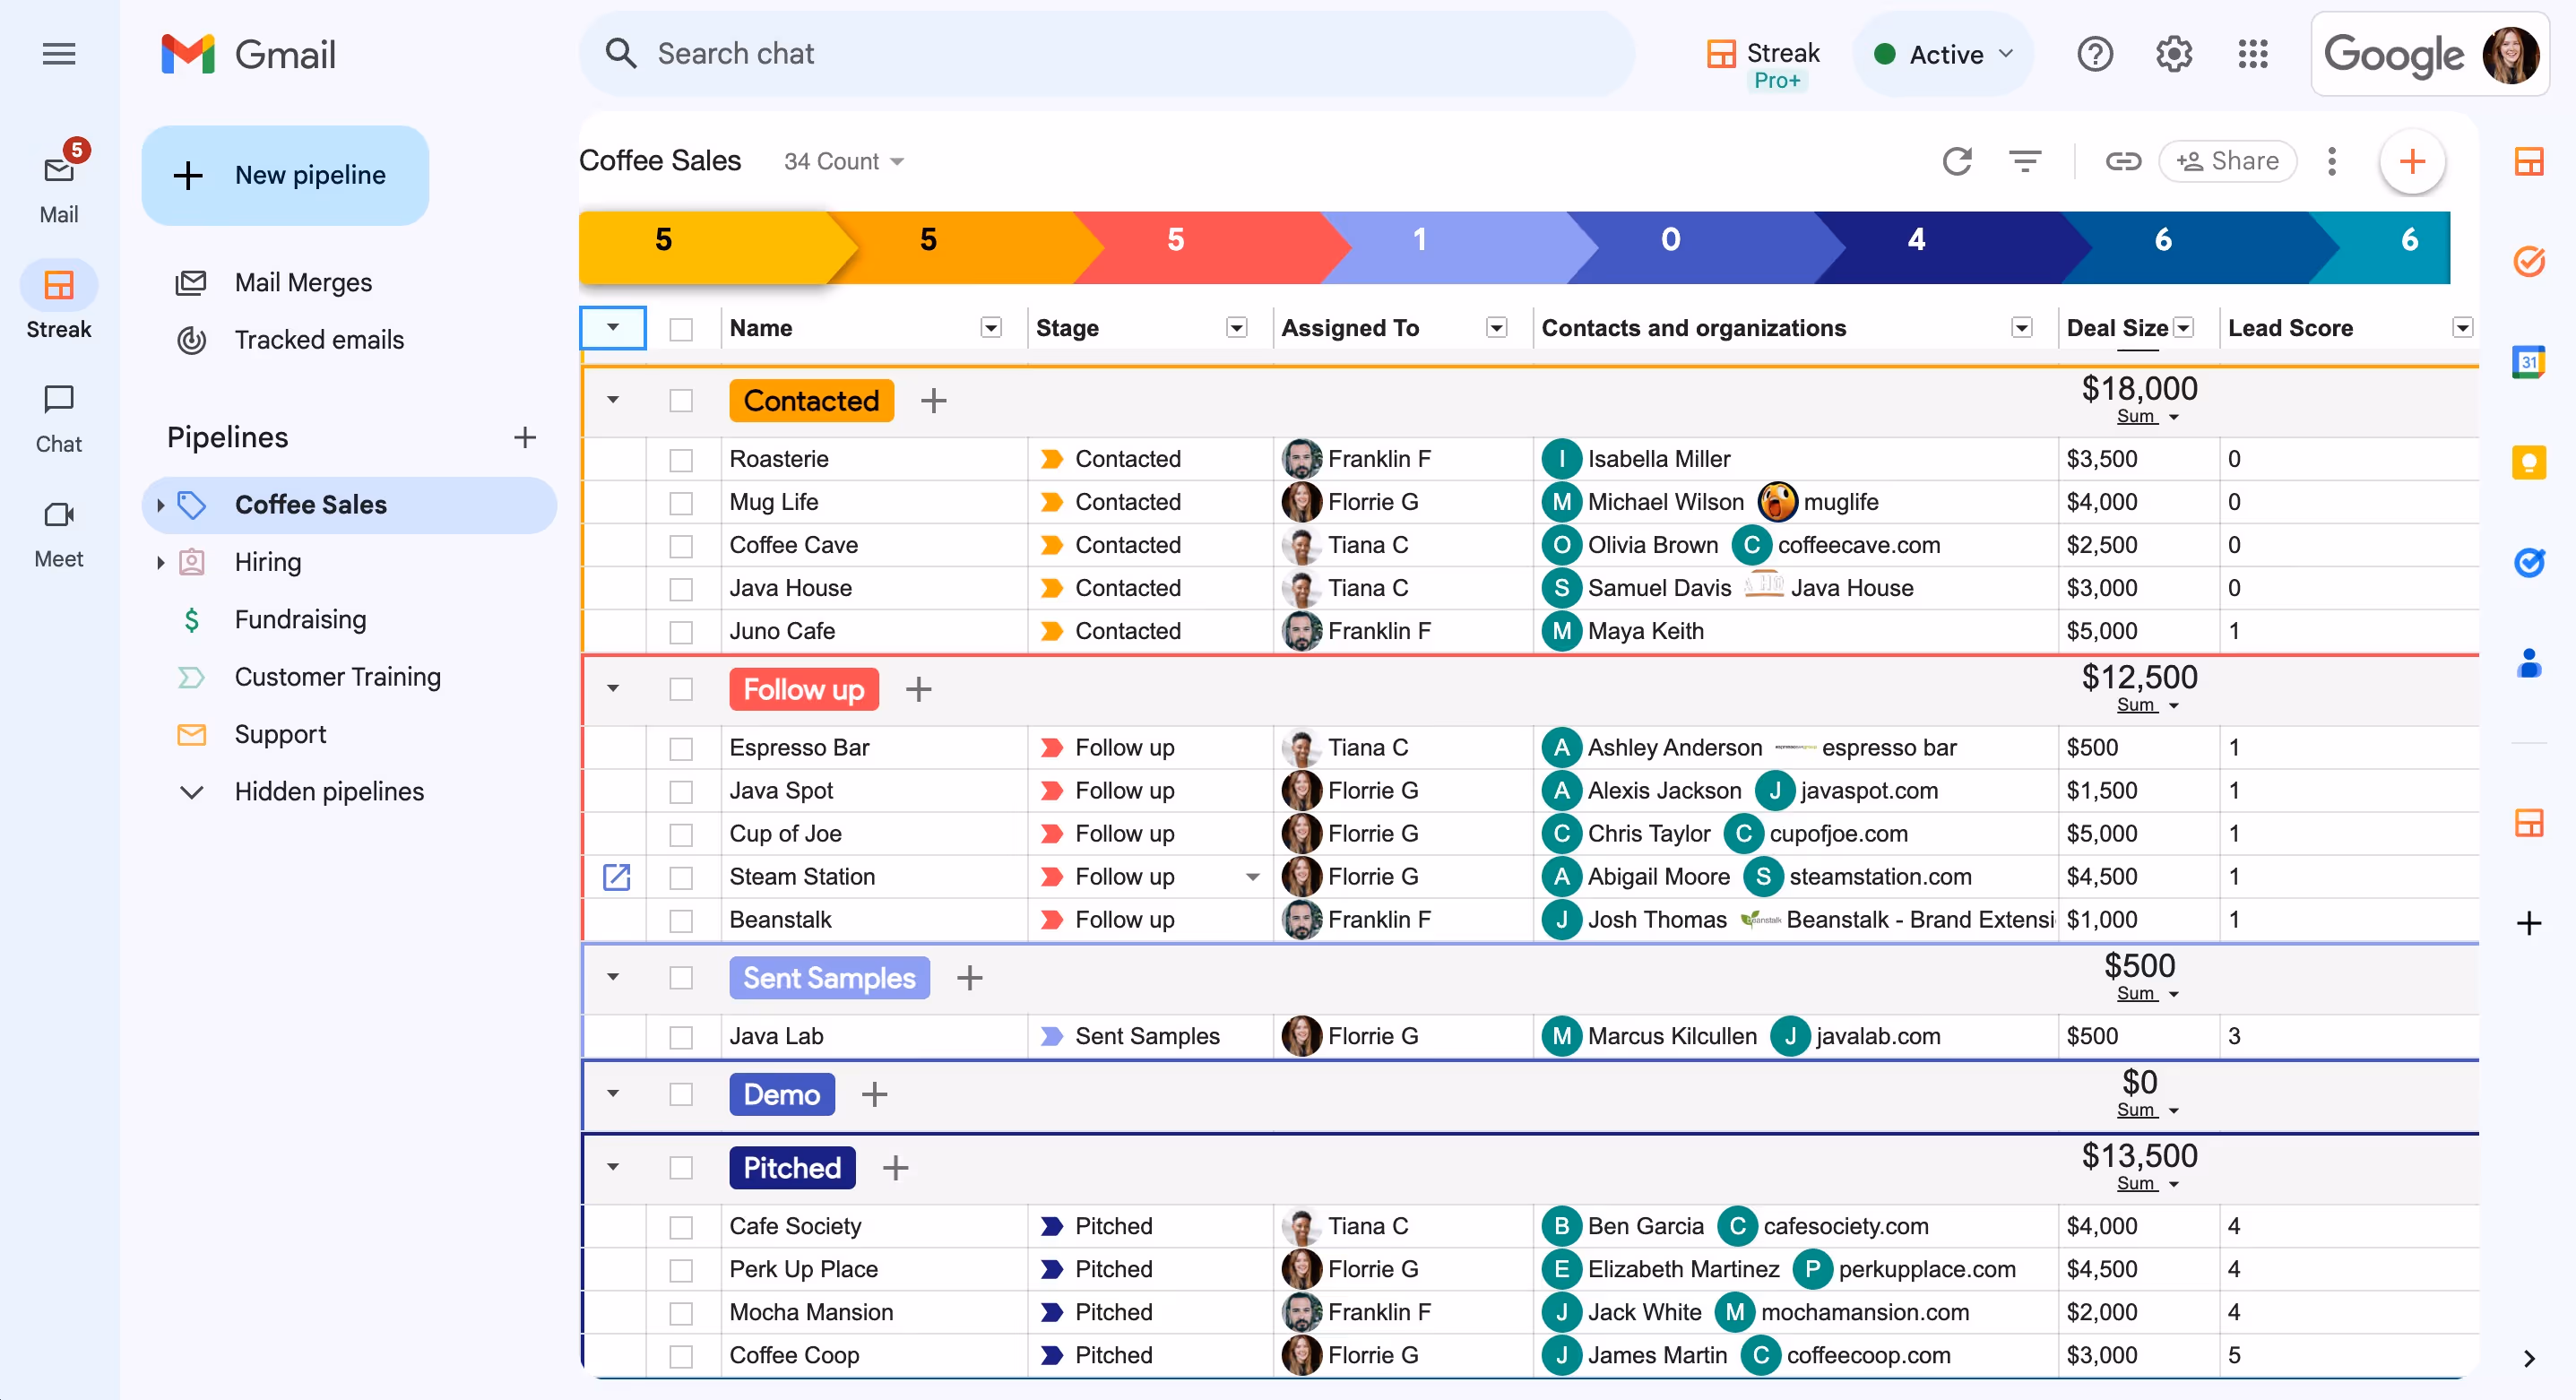Collapse the Follow up group
This screenshot has height=1400, width=2576.
point(613,689)
